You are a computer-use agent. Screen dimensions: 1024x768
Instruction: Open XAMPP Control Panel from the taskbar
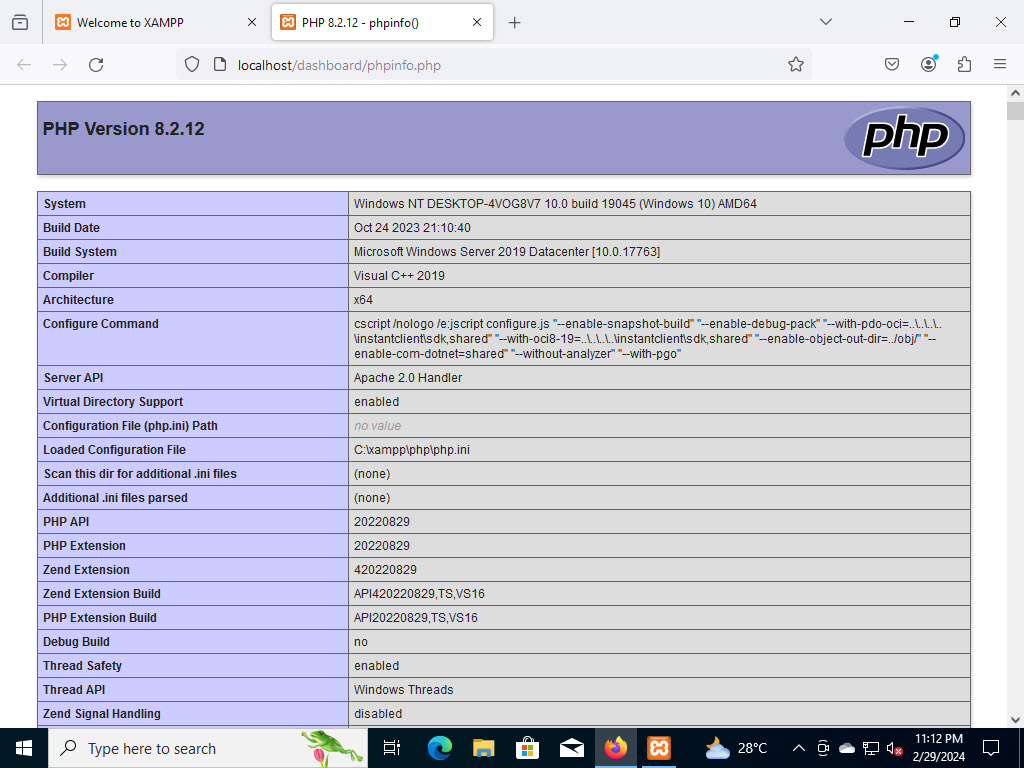click(x=658, y=747)
